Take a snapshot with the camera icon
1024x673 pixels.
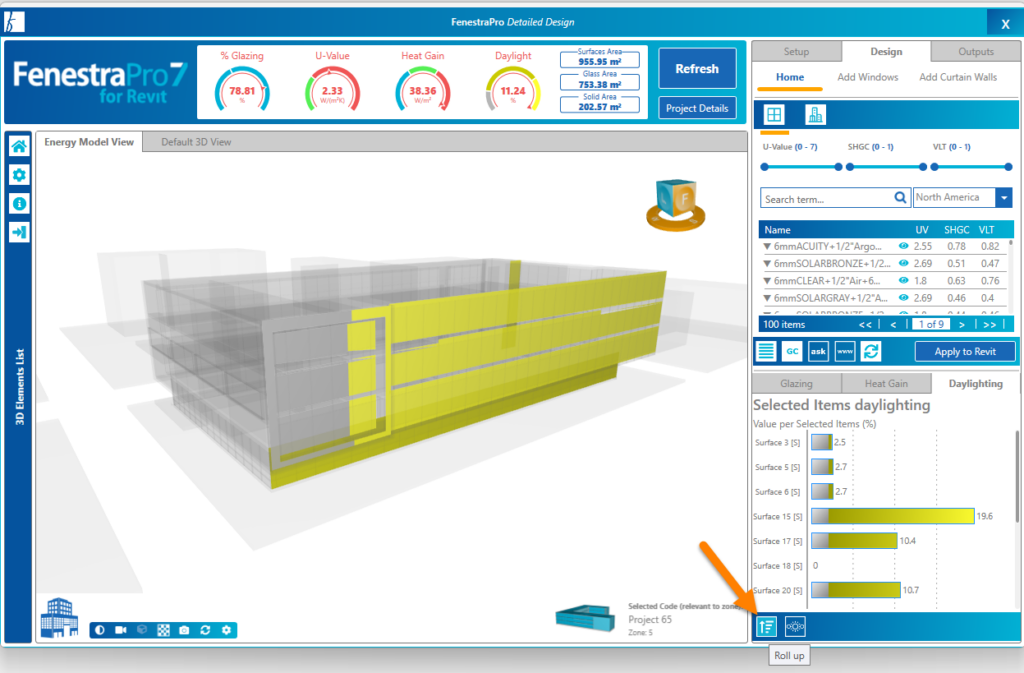184,630
